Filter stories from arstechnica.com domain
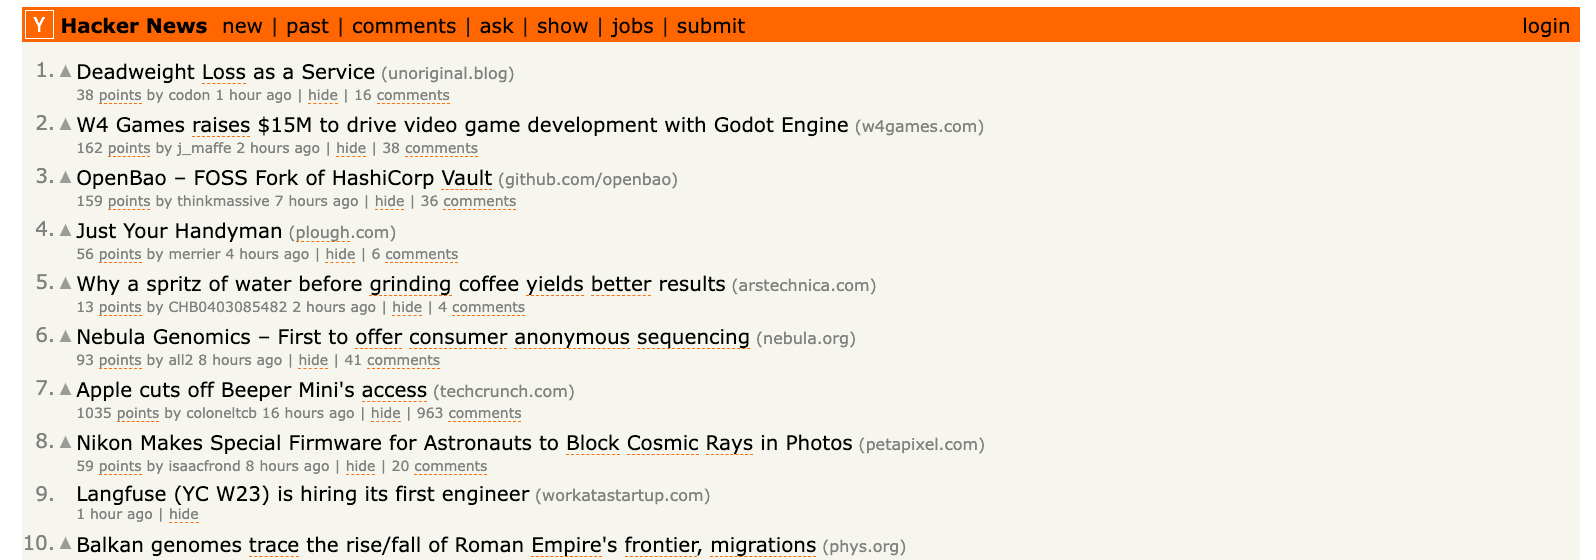The height and width of the screenshot is (560, 1596). click(x=803, y=285)
